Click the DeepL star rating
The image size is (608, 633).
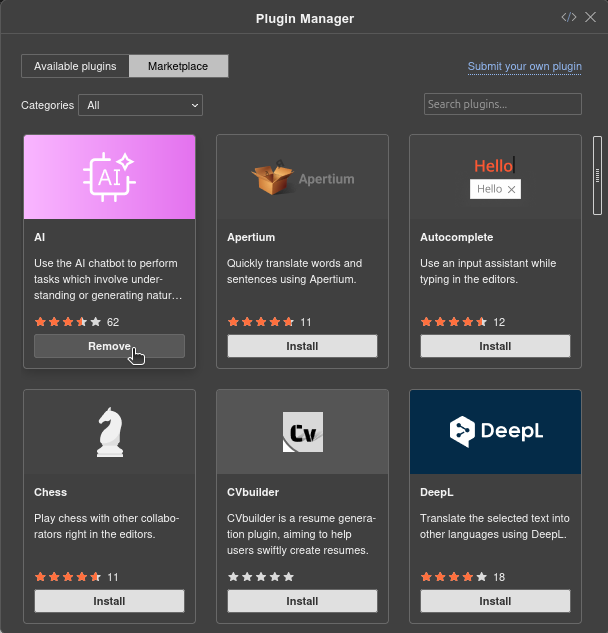tap(454, 577)
